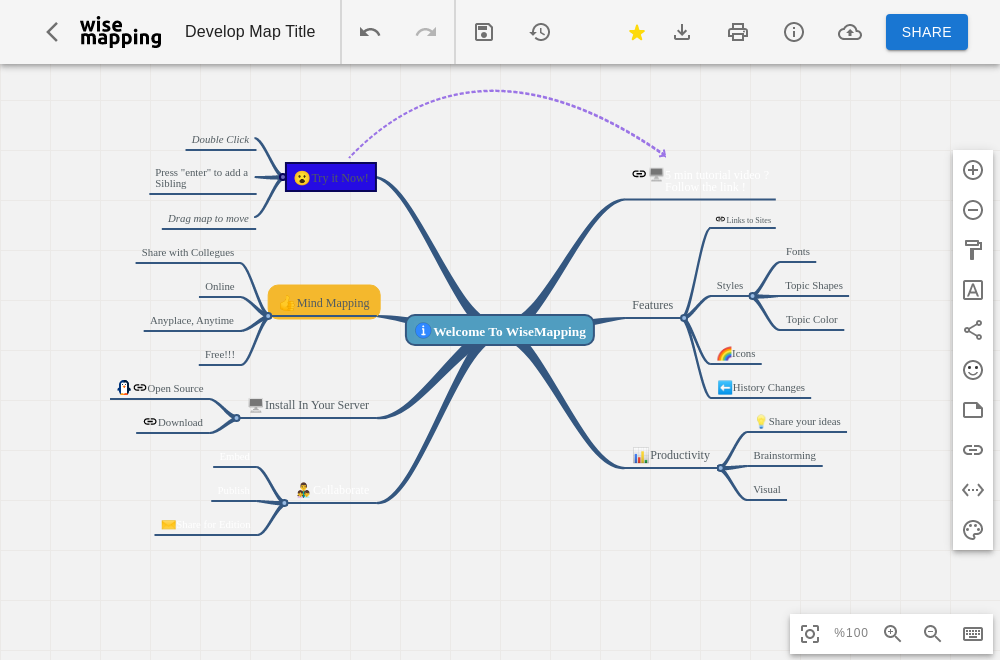The image size is (1000, 660).
Task: Print the mind map
Action: tap(738, 32)
